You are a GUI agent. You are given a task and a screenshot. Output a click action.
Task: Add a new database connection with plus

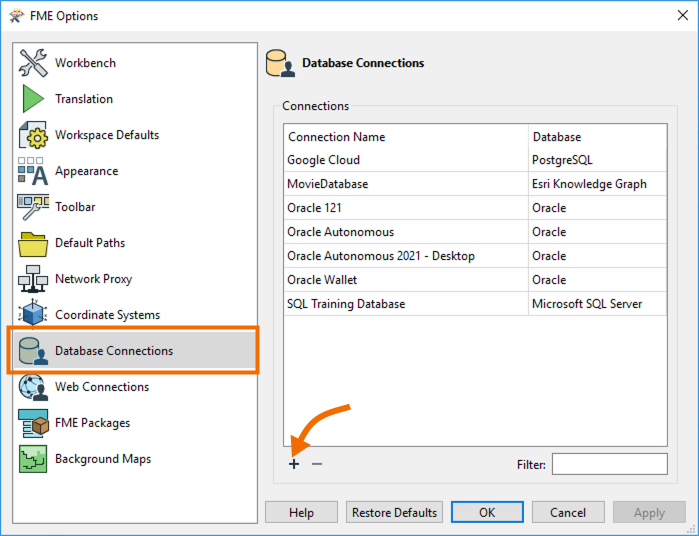tap(294, 464)
